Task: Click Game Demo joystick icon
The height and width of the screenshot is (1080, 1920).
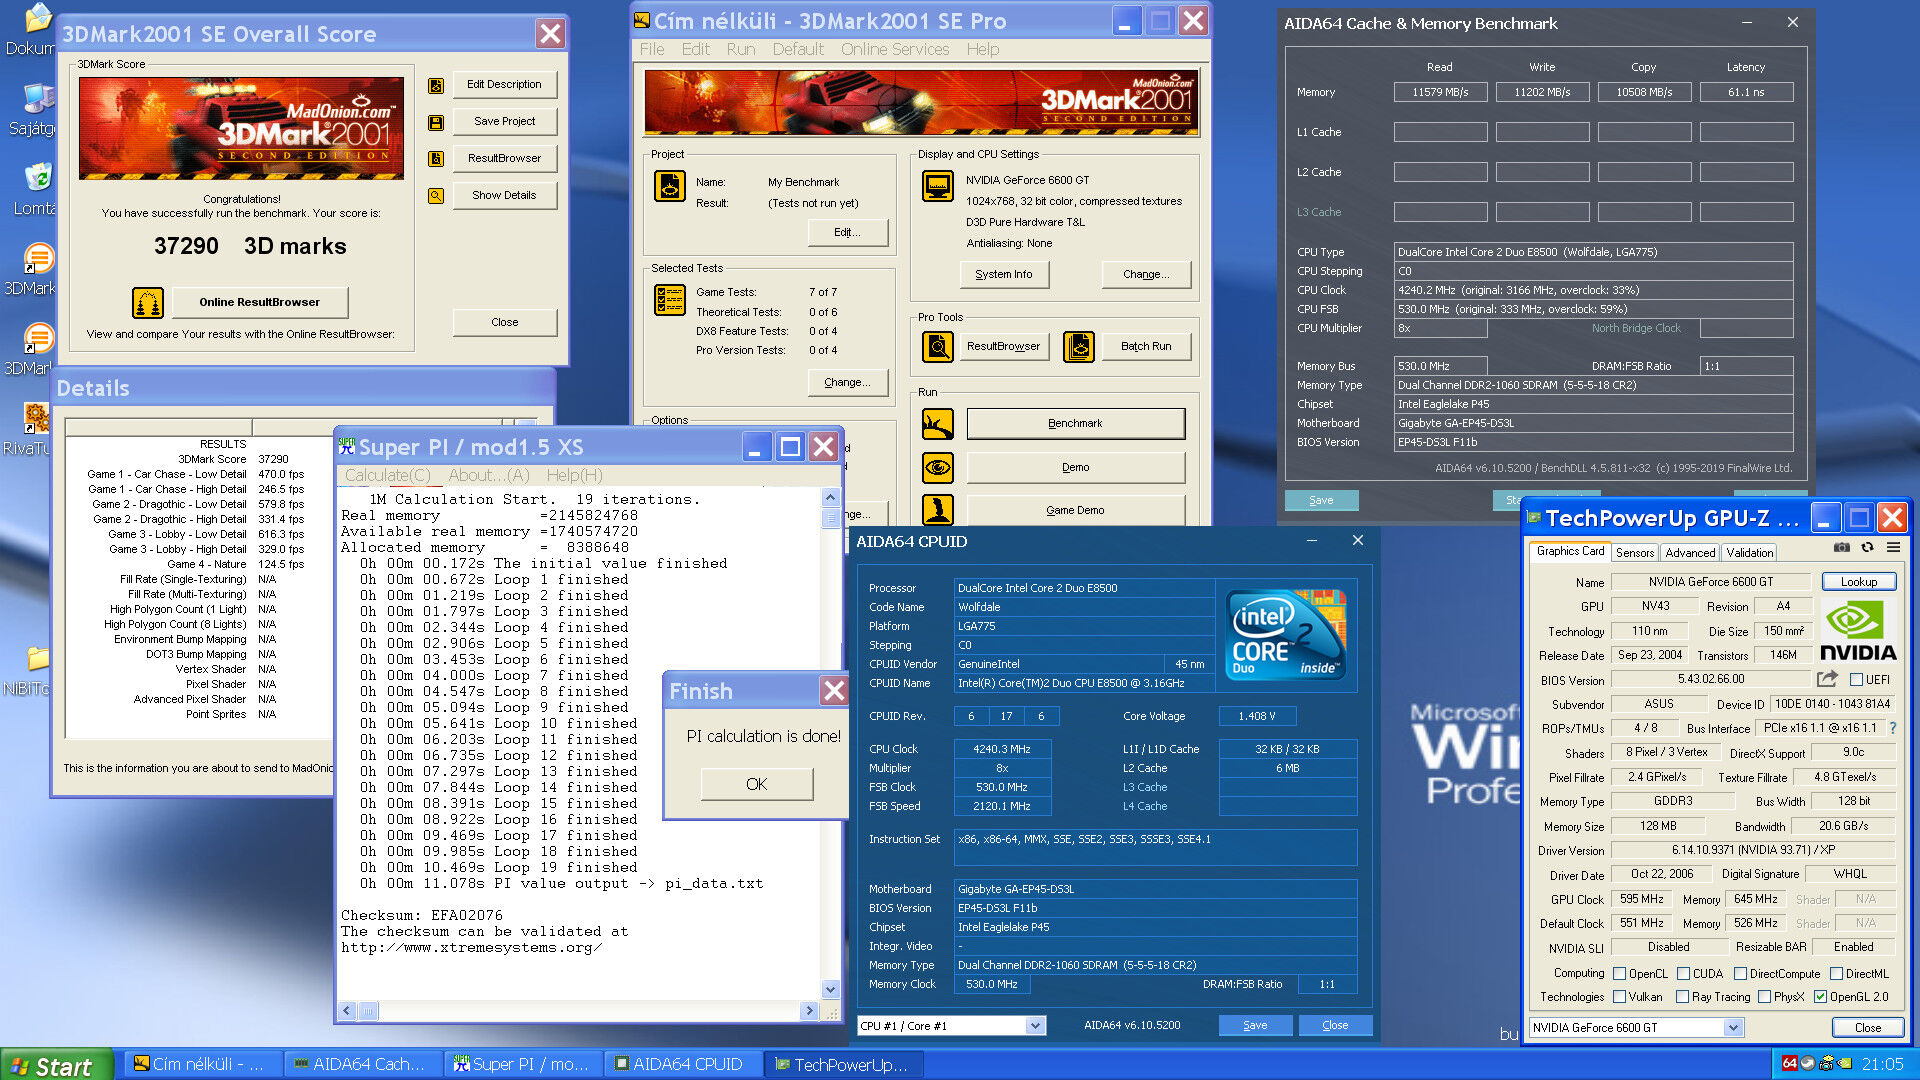Action: (938, 510)
